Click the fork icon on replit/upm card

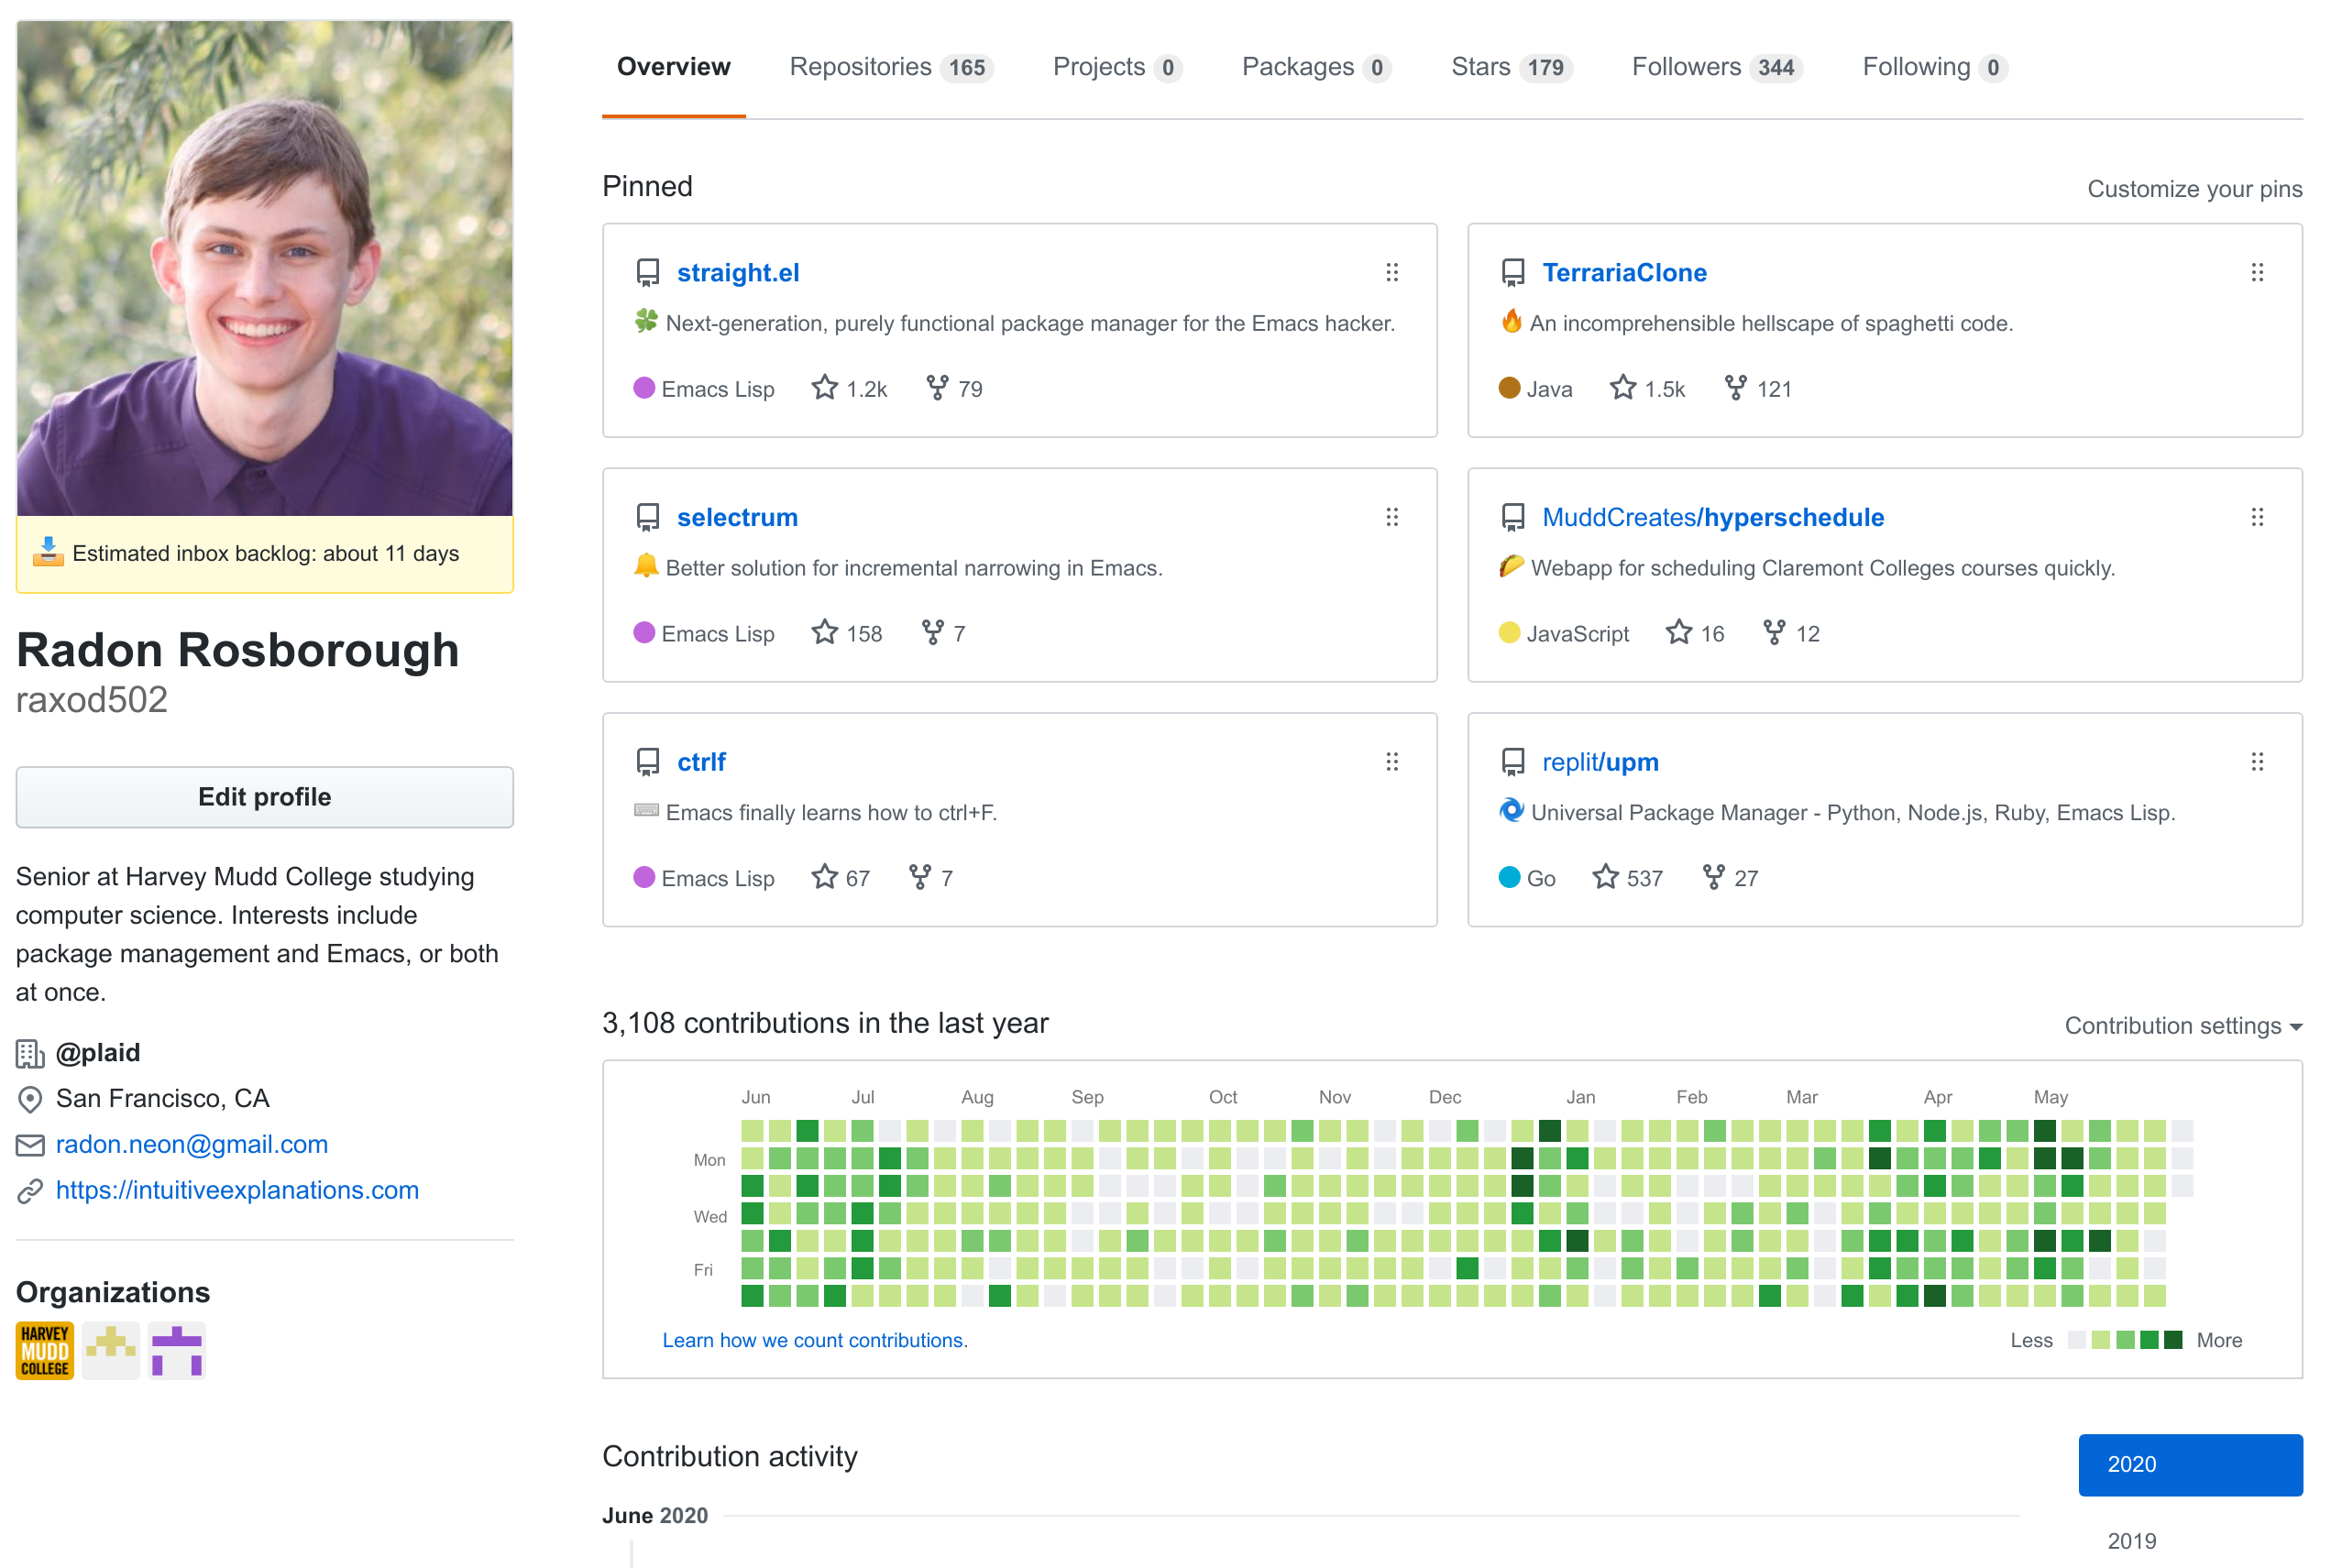pos(1713,877)
